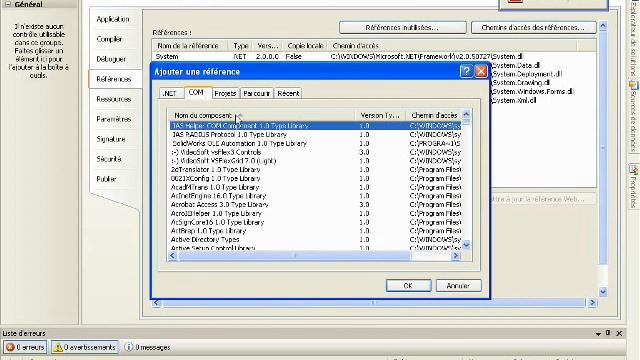Sort references by Type column
Screen dimensions: 640x360
pos(241,46)
